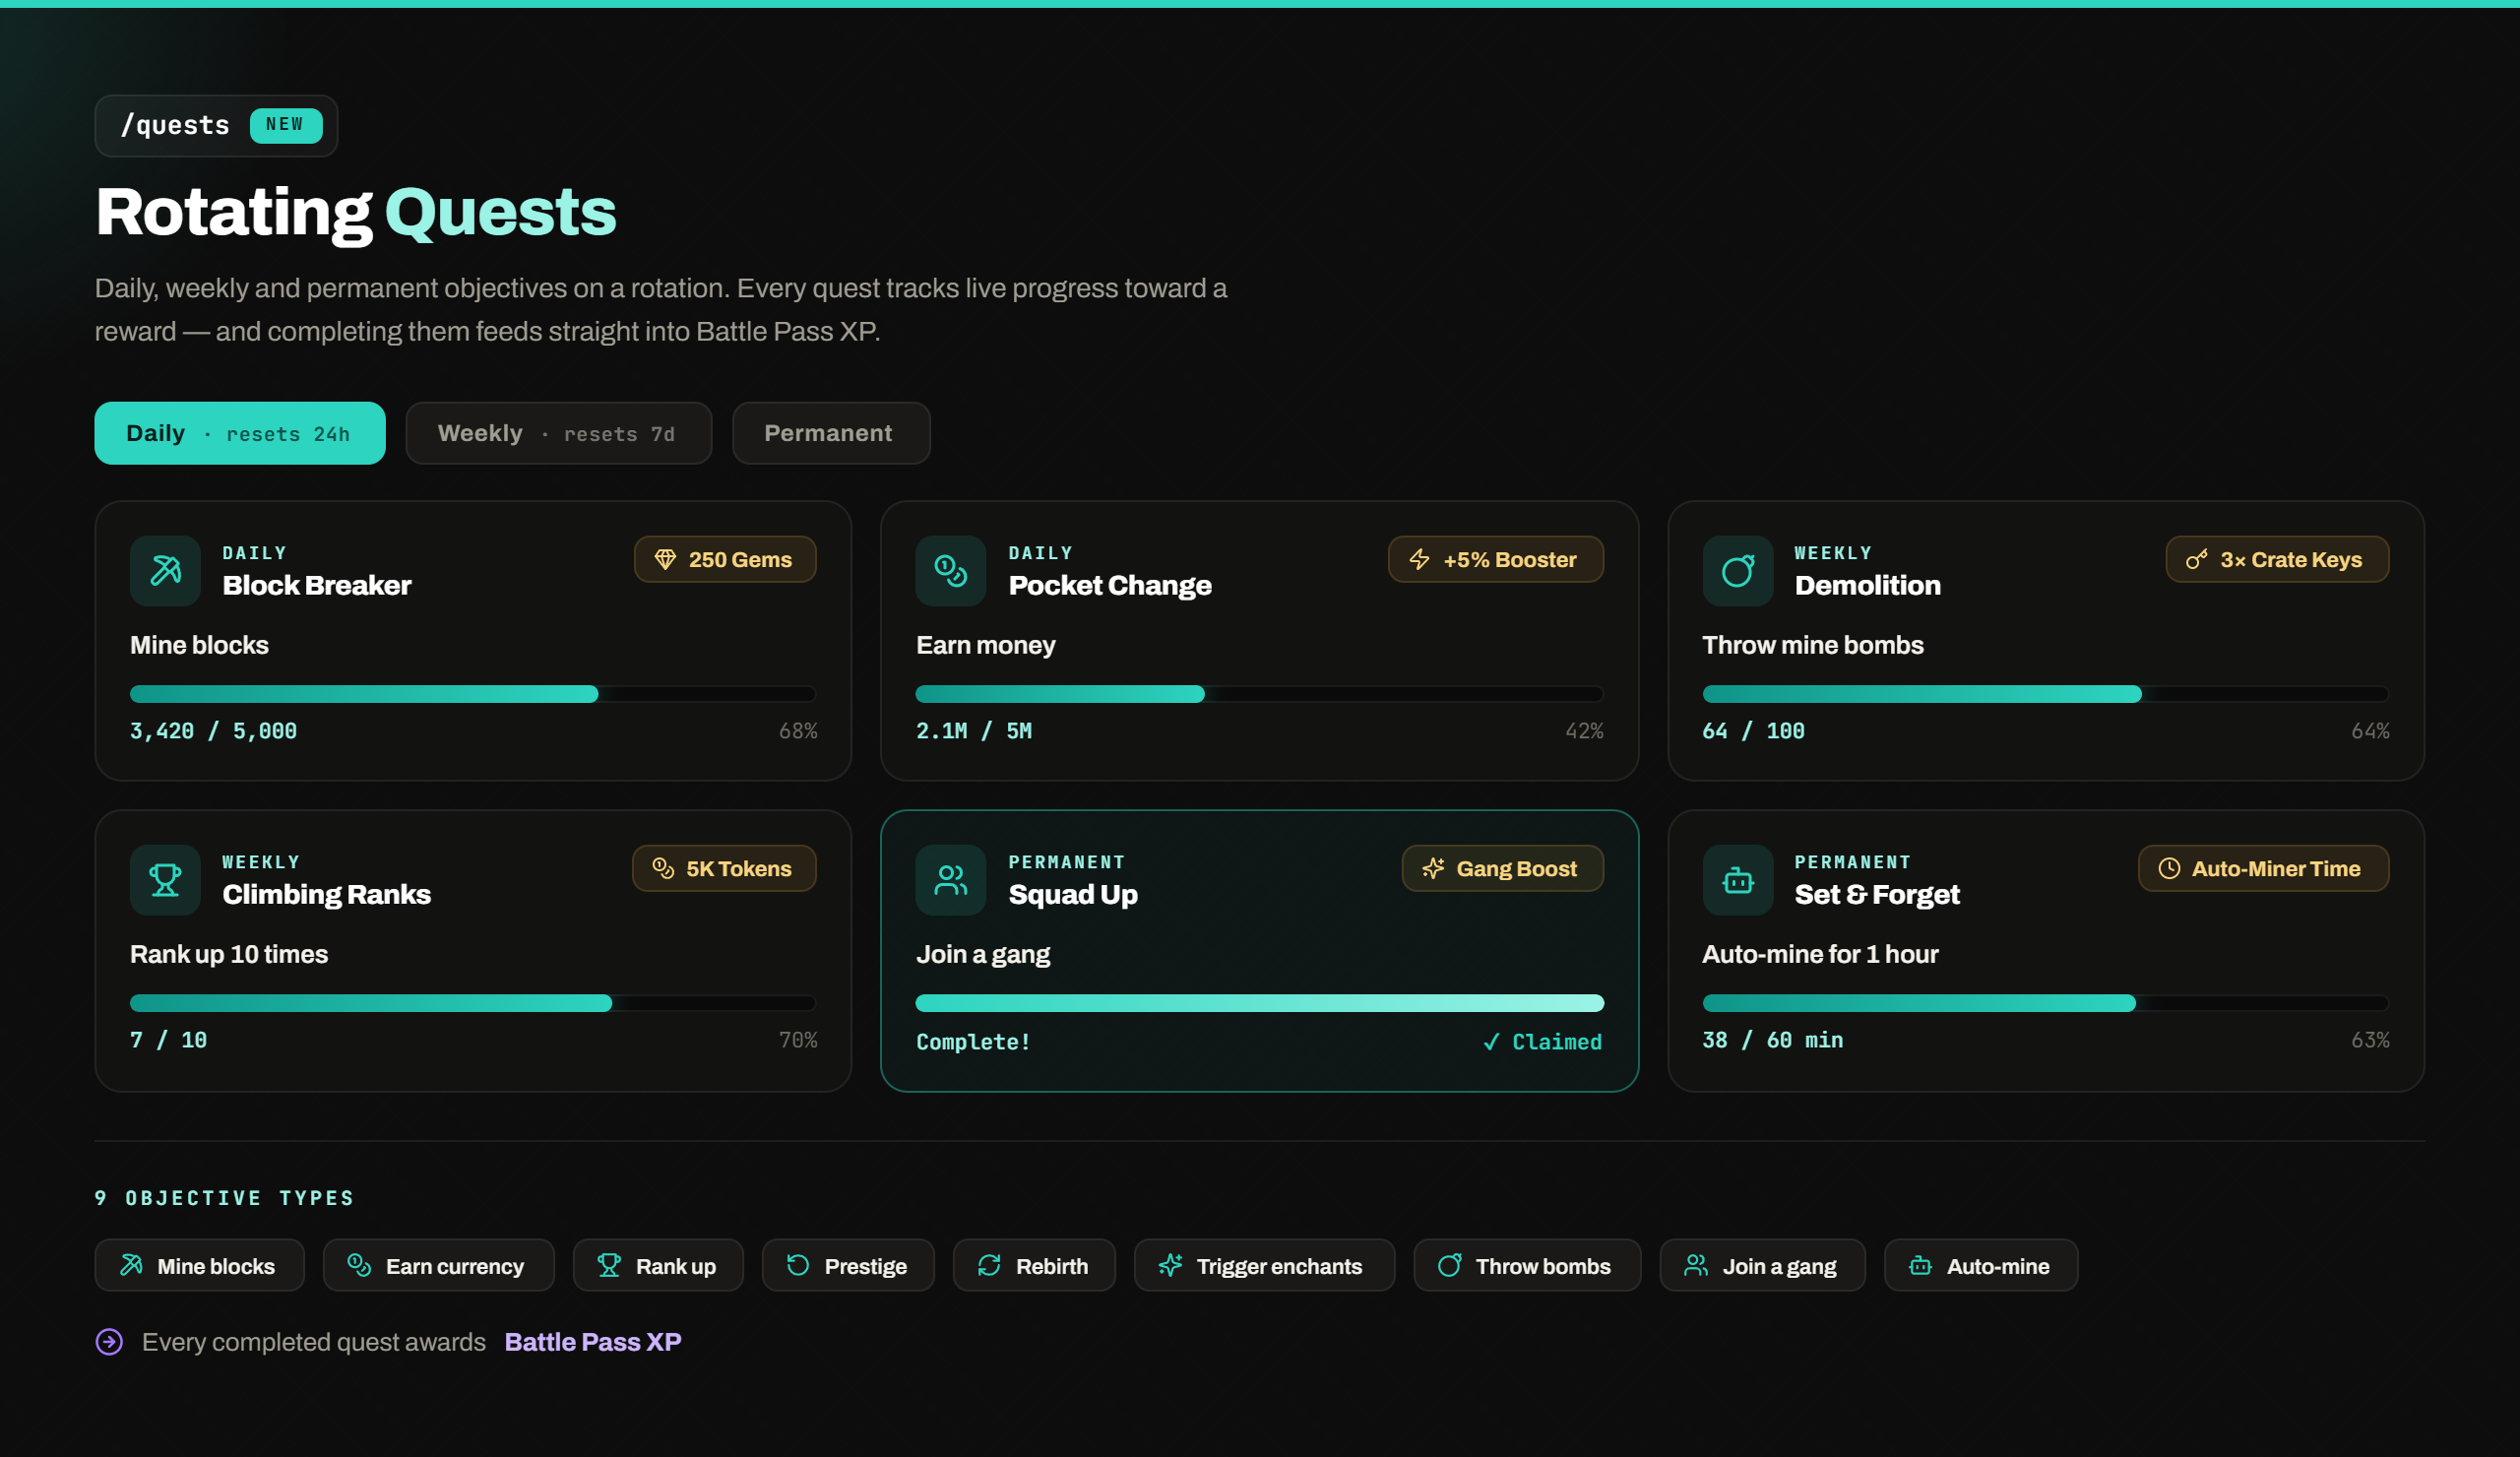Switch to the Weekly resets 7d tab
Screen dimensions: 2520x1457
(x=559, y=433)
